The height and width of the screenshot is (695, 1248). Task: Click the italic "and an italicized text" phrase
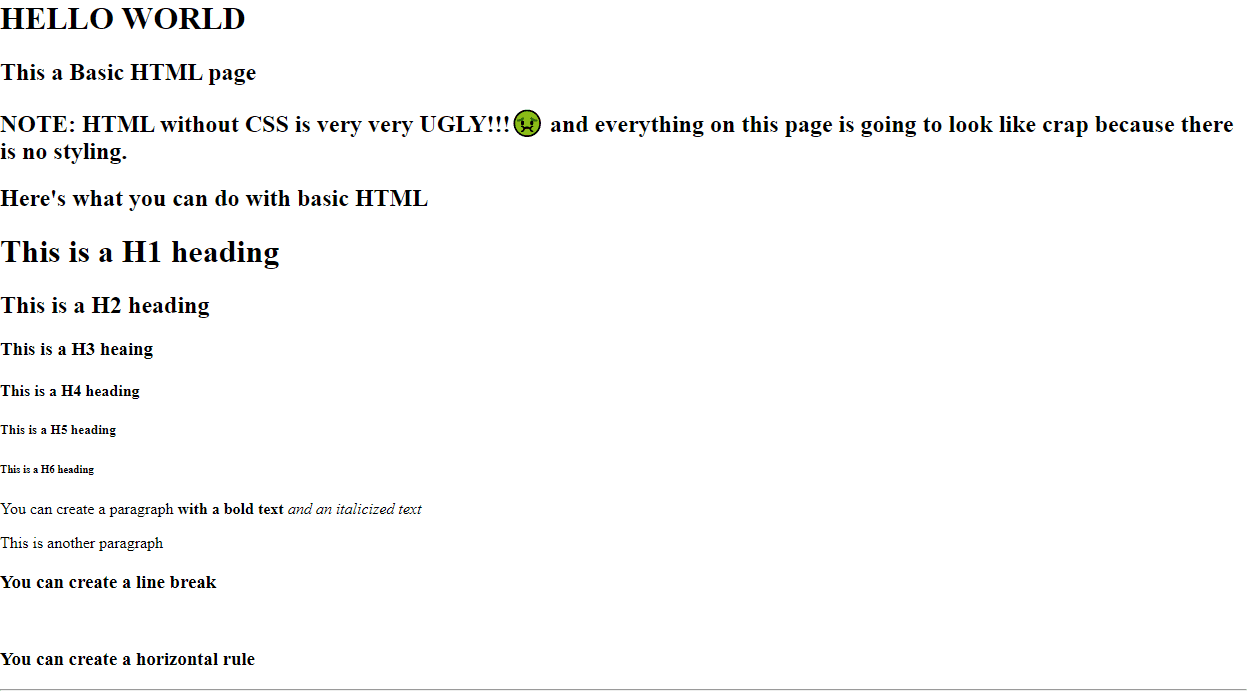[x=355, y=509]
